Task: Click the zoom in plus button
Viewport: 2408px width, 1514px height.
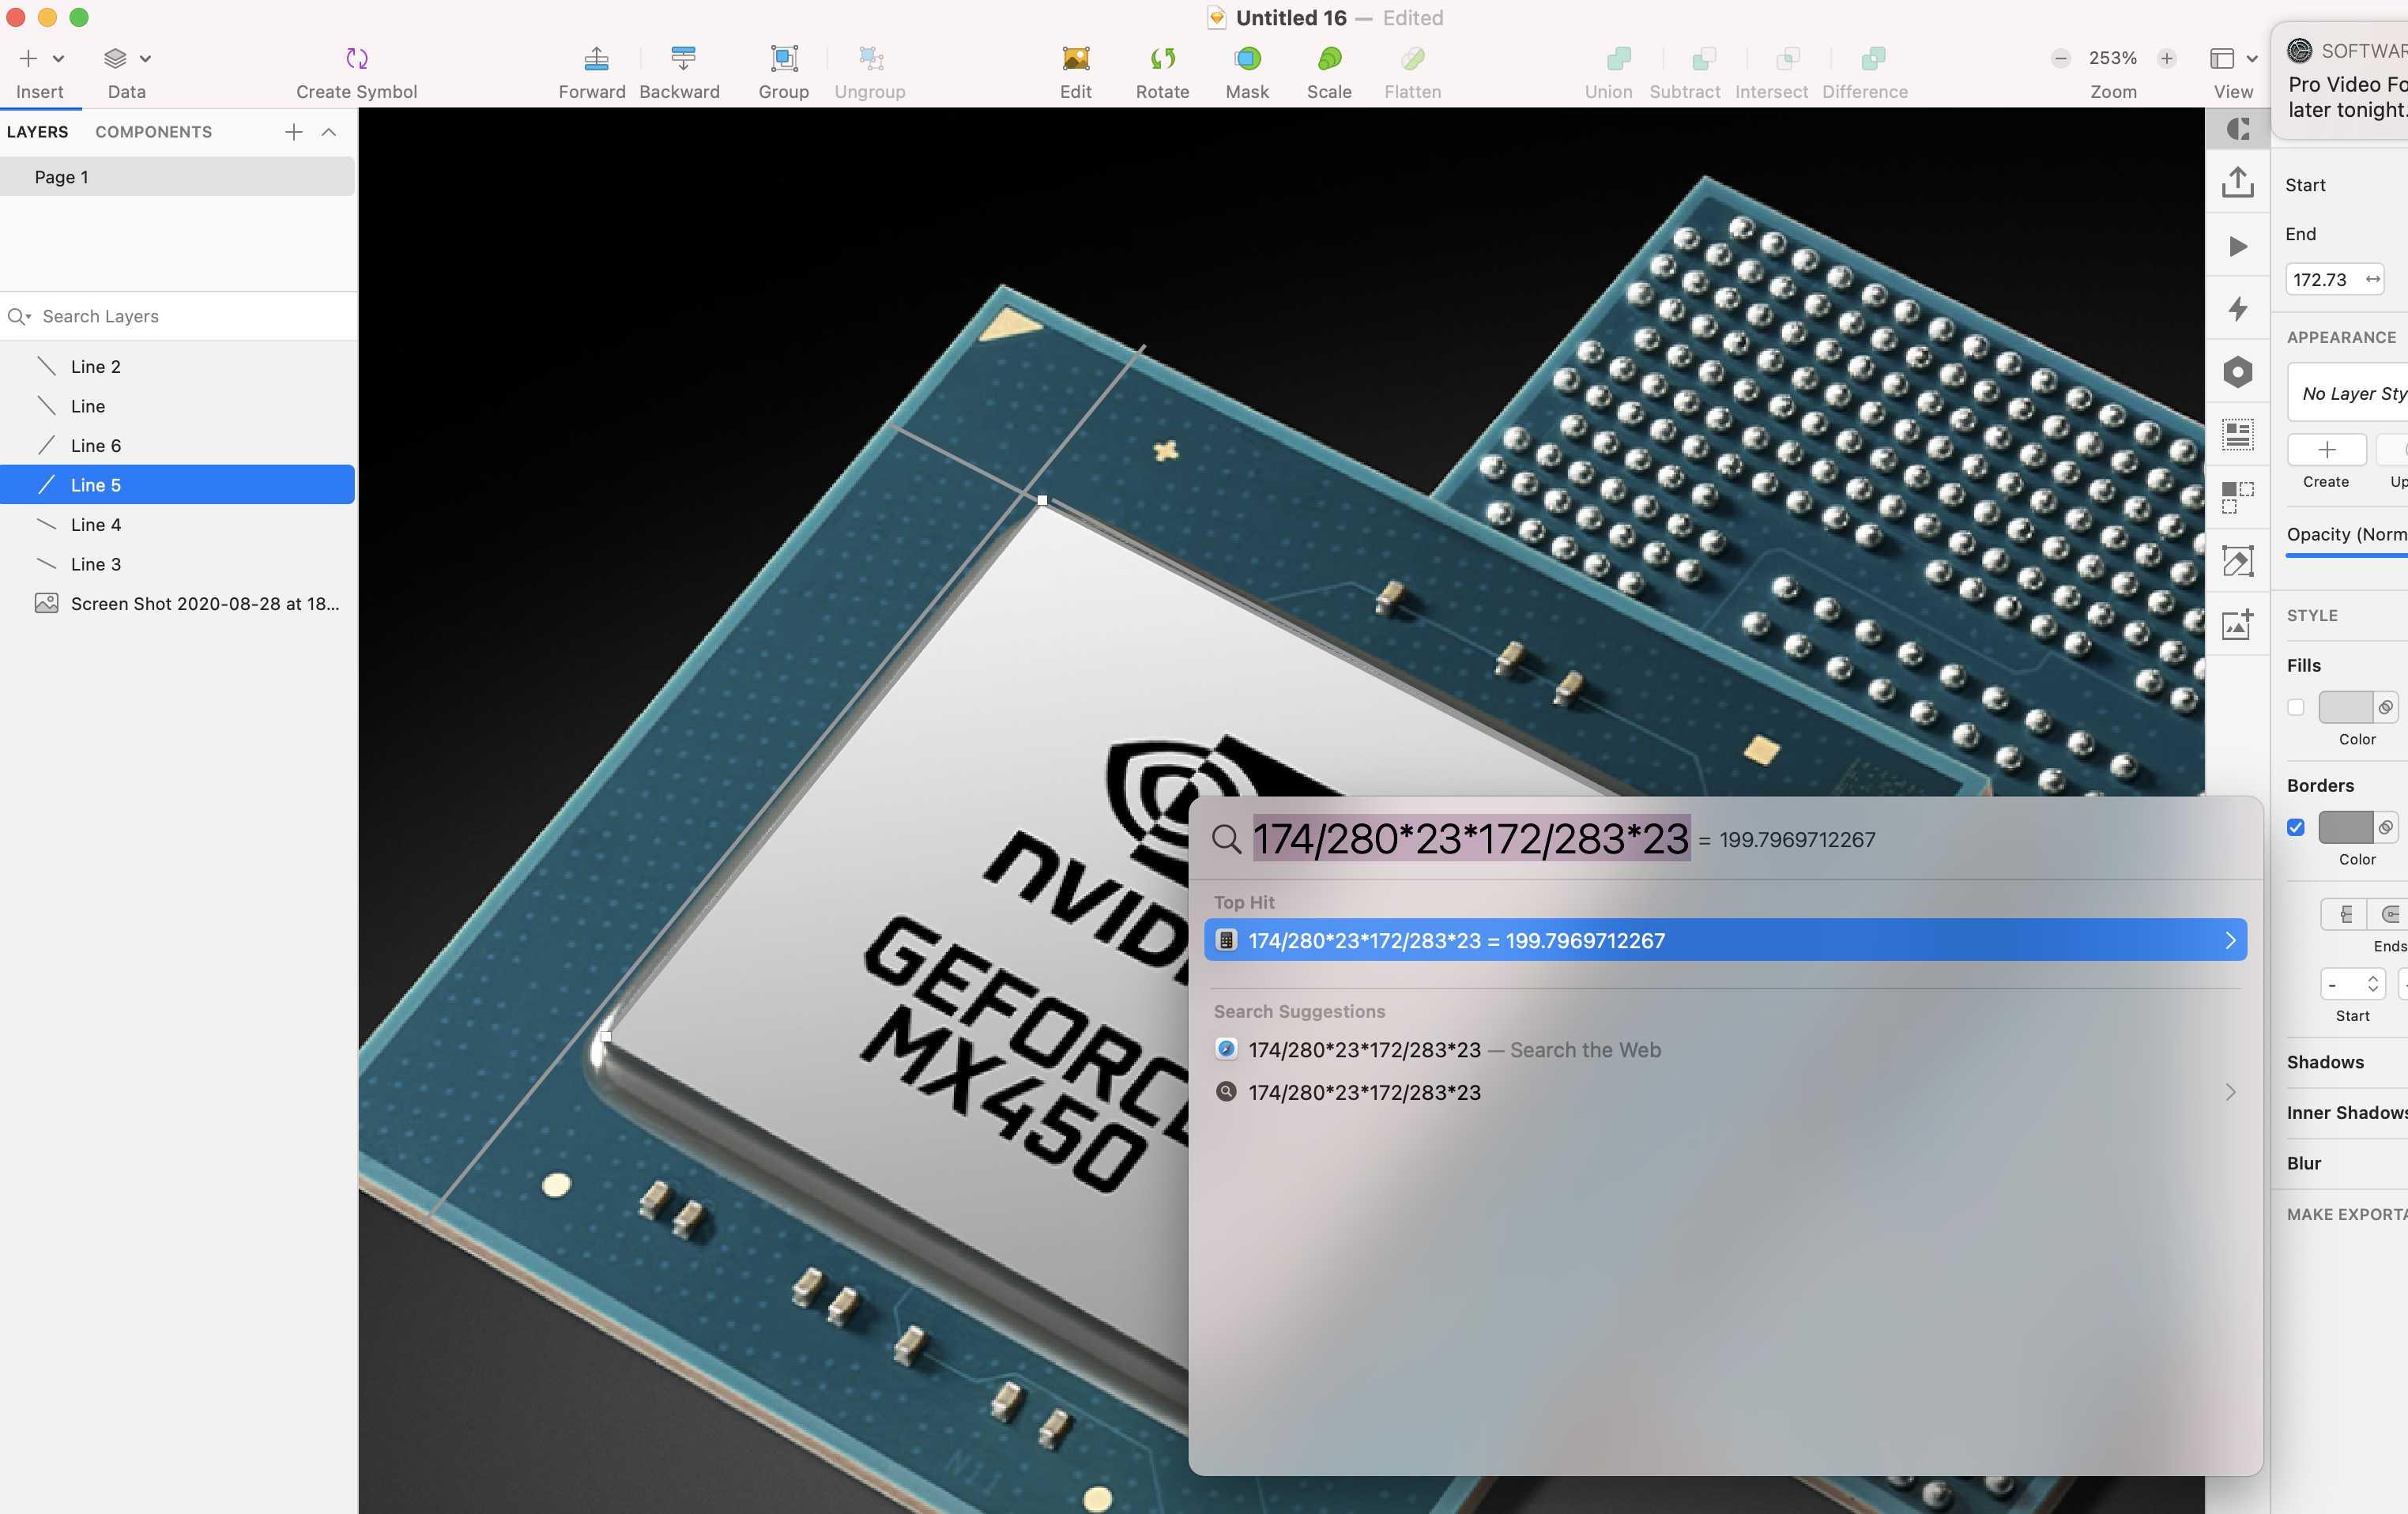Action: click(2166, 59)
